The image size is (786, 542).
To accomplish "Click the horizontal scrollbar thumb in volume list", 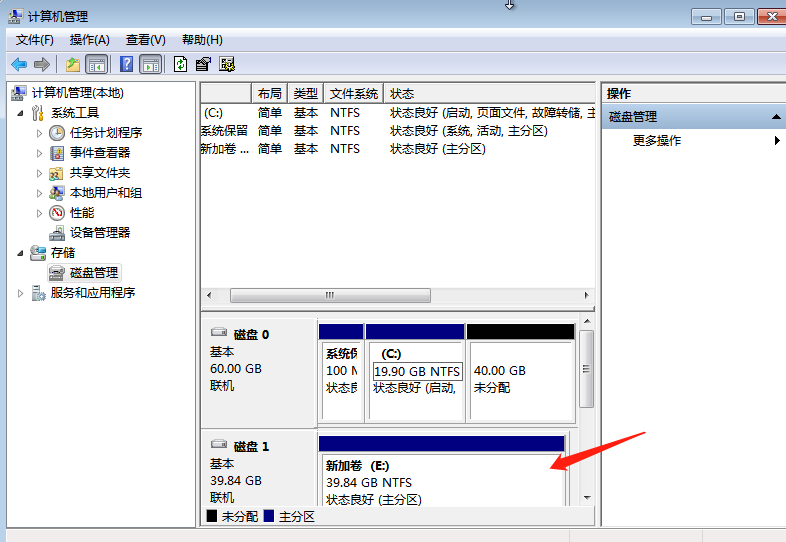I will pos(330,295).
